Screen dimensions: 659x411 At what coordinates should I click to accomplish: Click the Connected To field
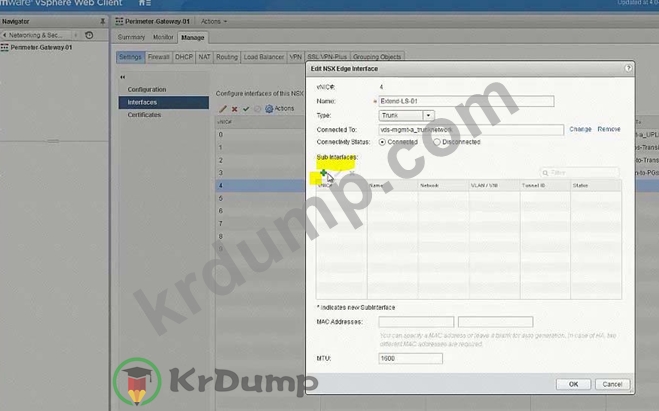[x=471, y=130]
